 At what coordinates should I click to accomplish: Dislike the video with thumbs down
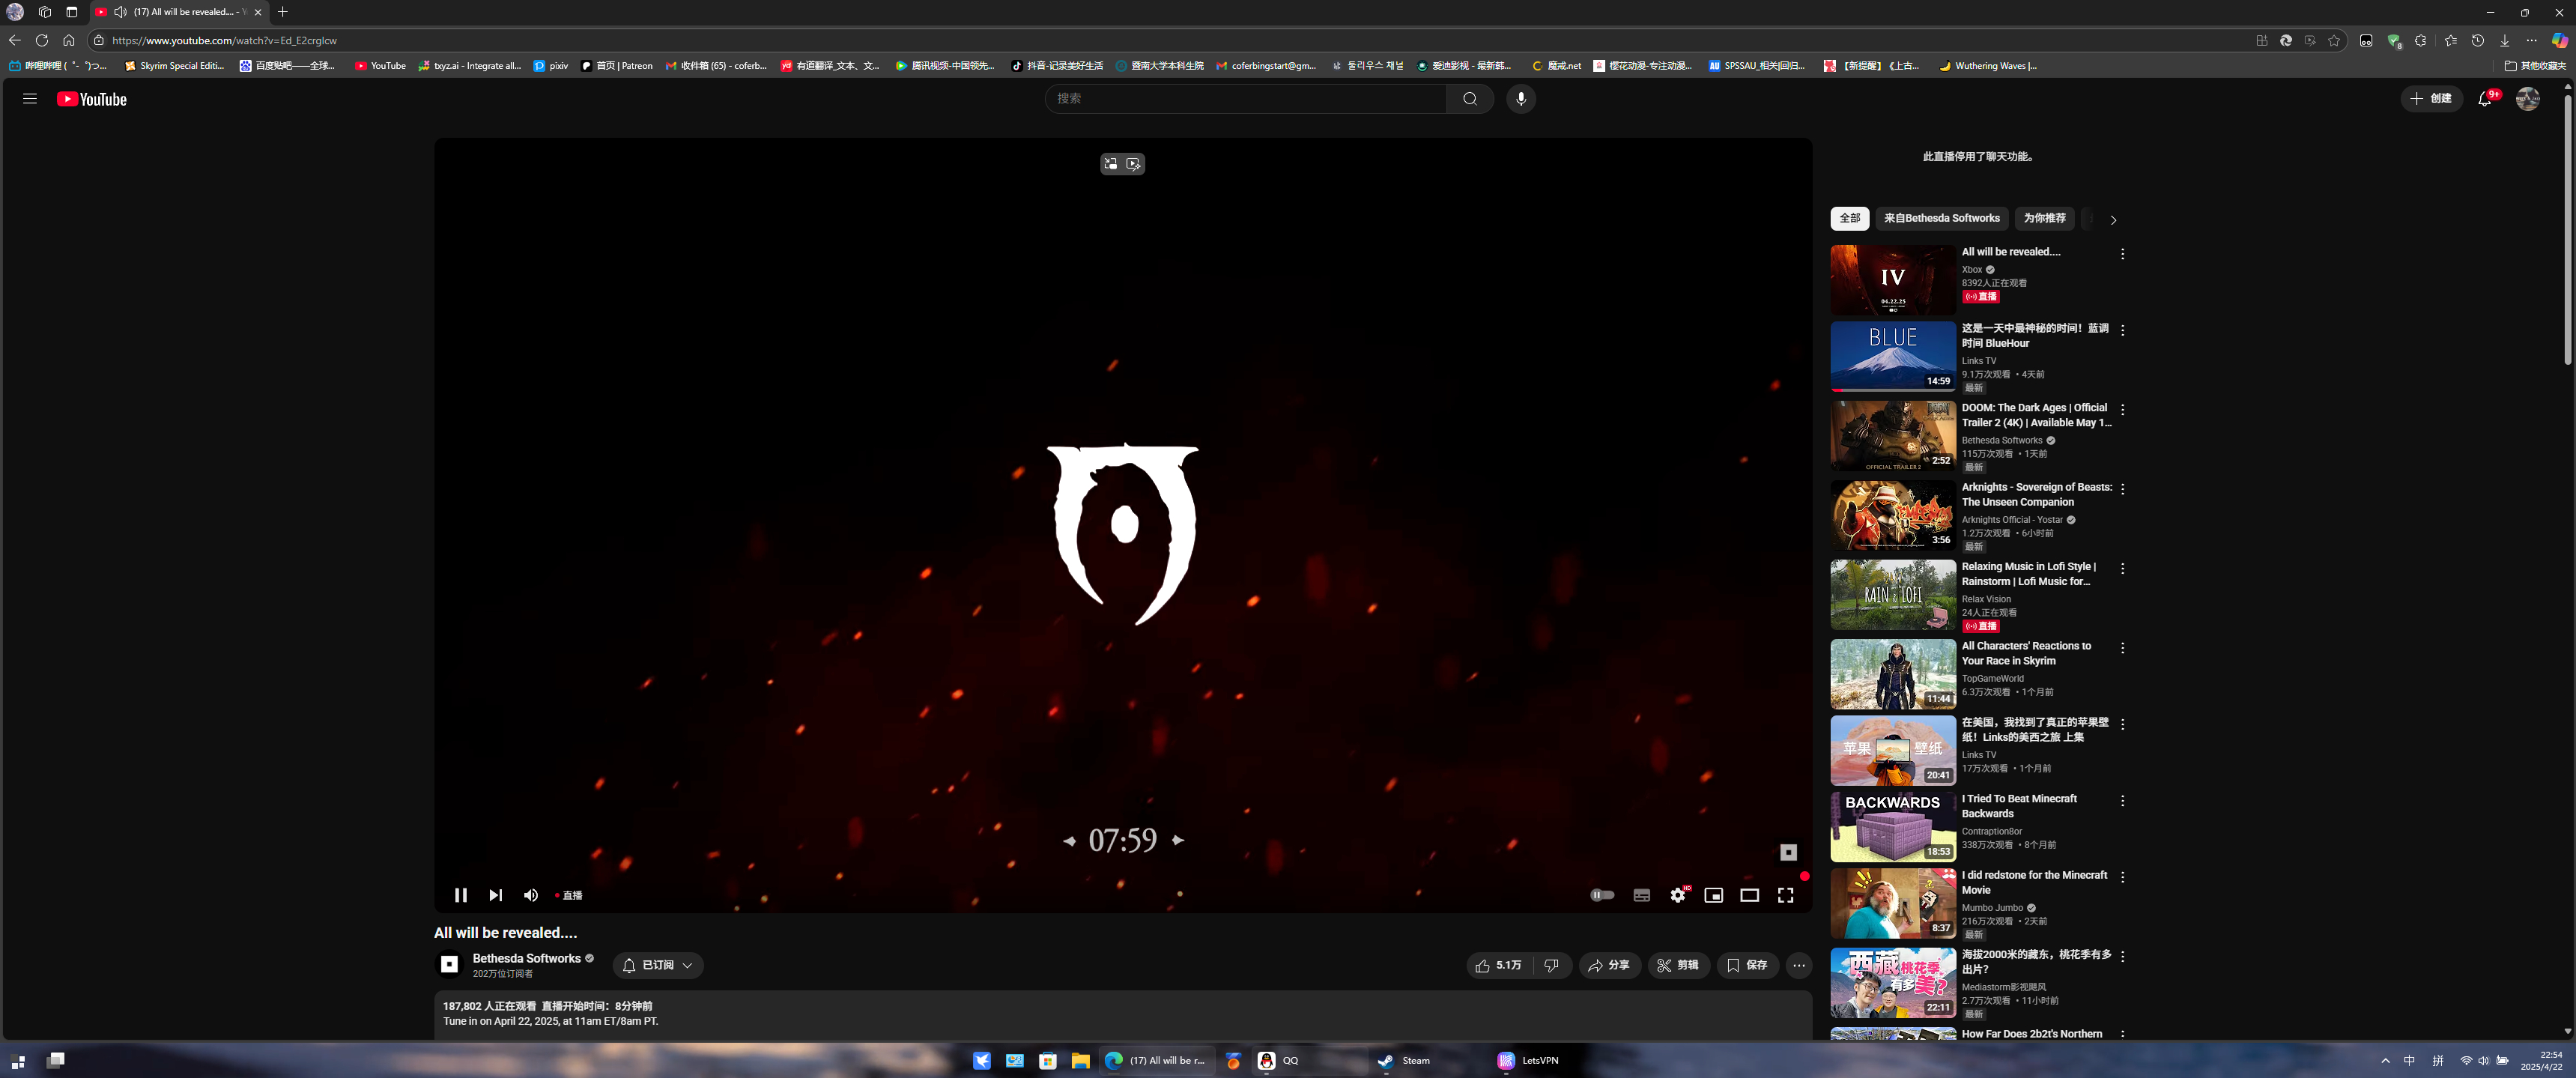coord(1551,965)
